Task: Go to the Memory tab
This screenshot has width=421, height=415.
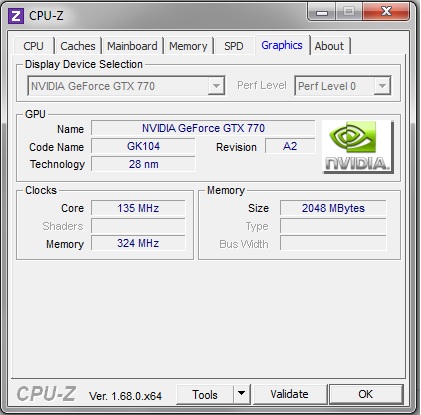Action: click(x=188, y=46)
